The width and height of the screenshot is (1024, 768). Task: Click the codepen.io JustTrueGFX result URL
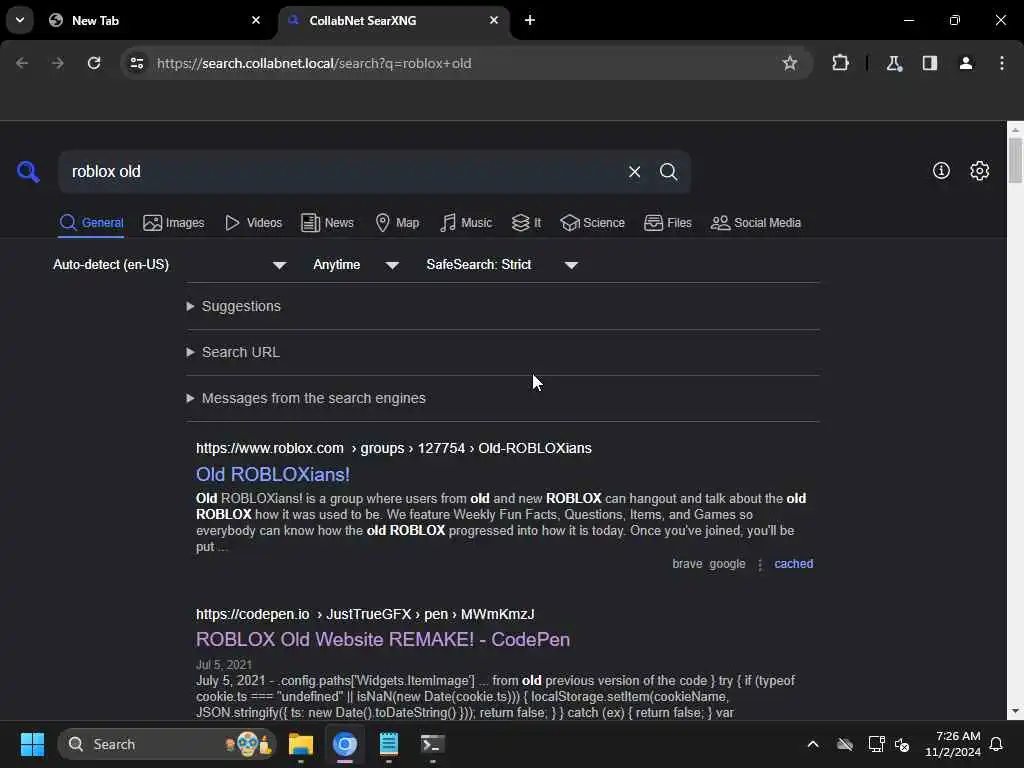coord(365,614)
